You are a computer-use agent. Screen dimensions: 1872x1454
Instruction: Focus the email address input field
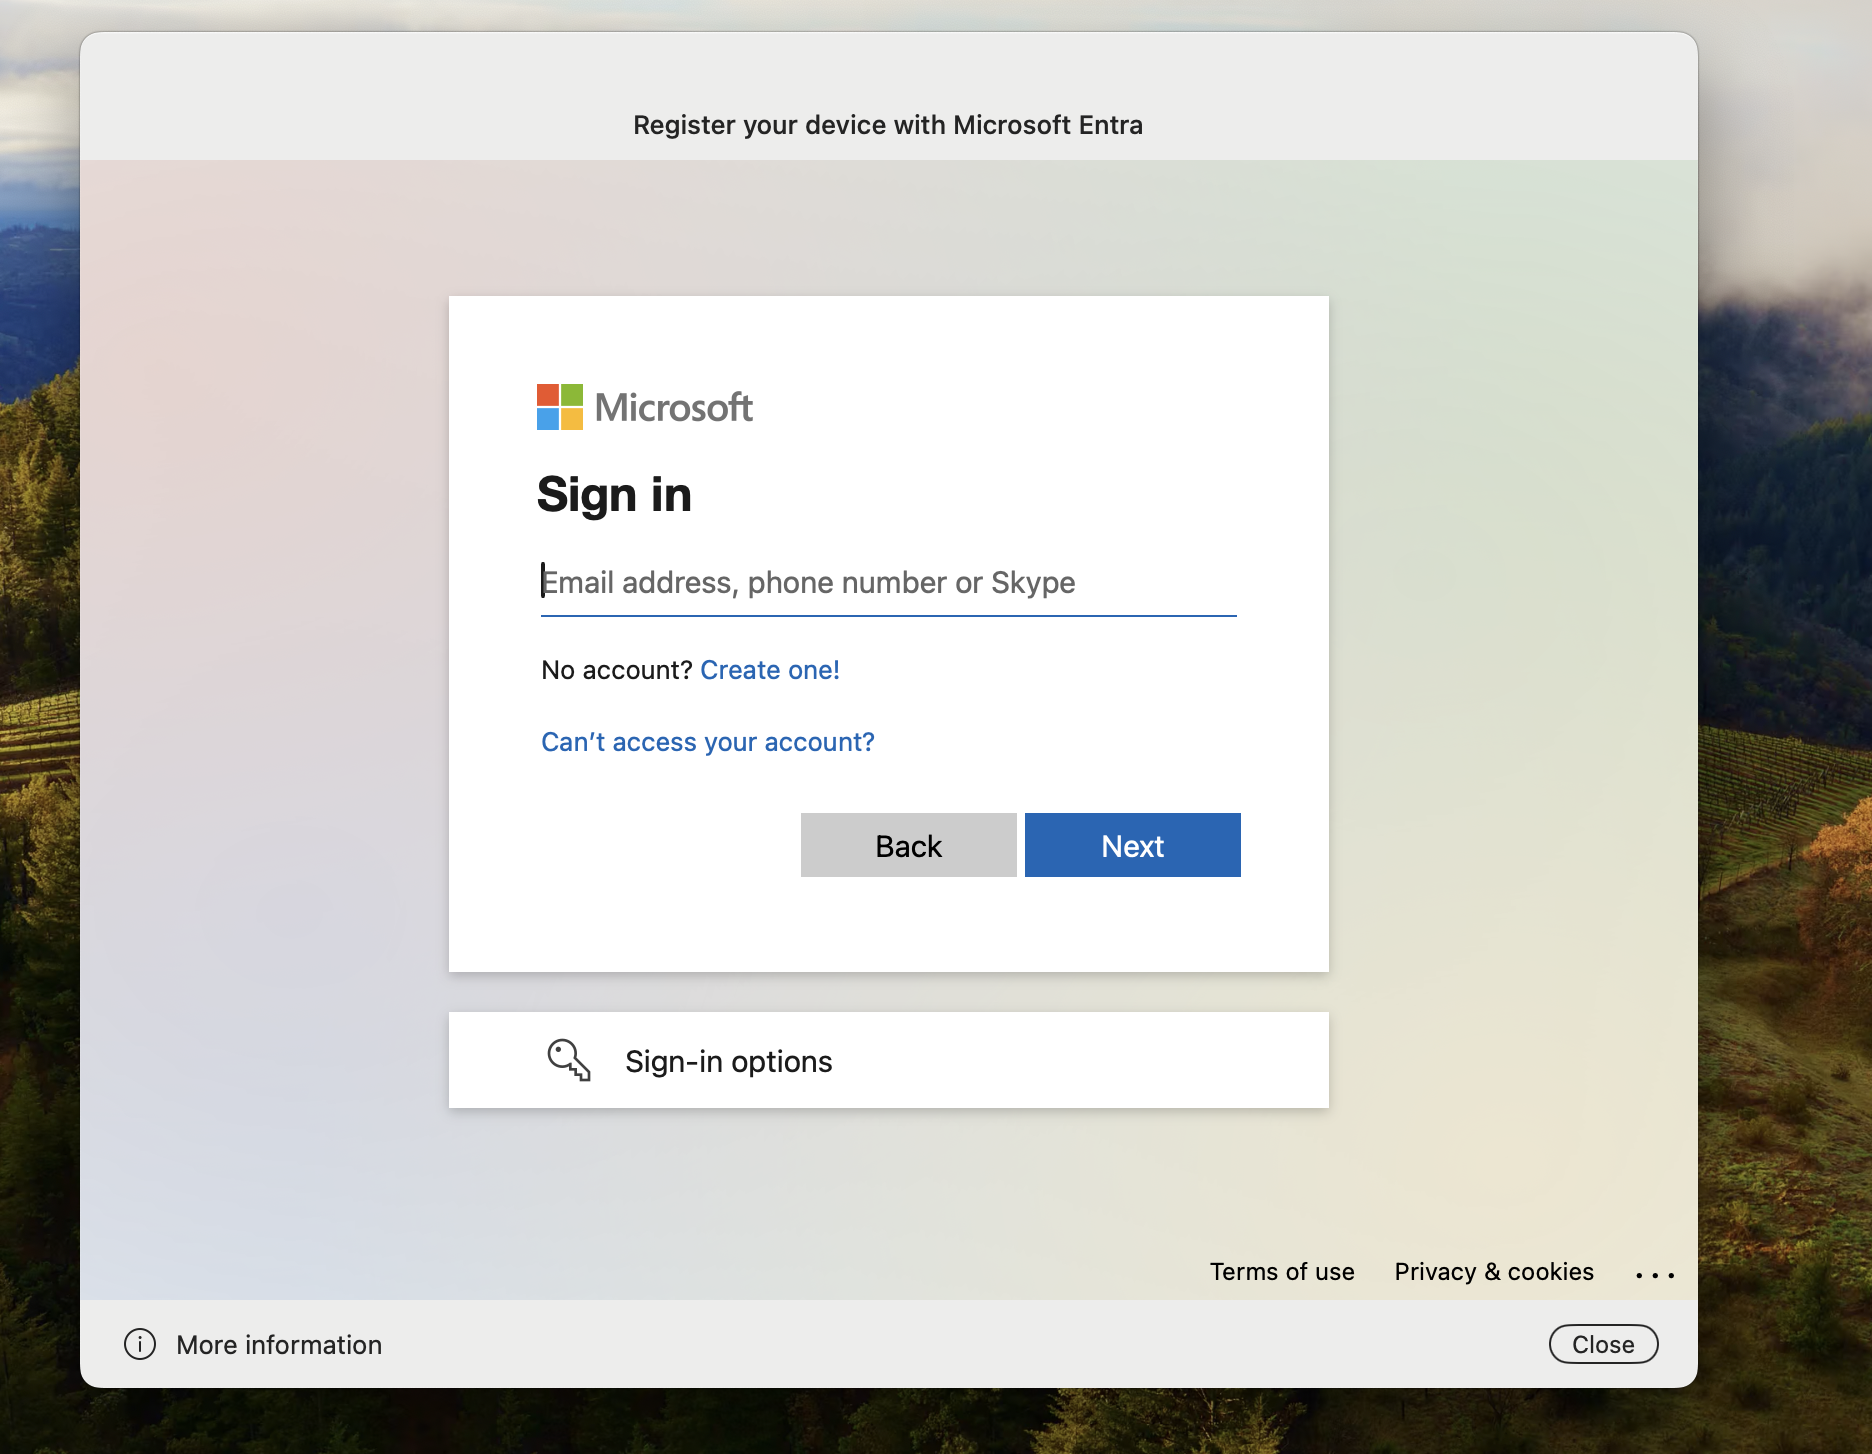tap(889, 583)
